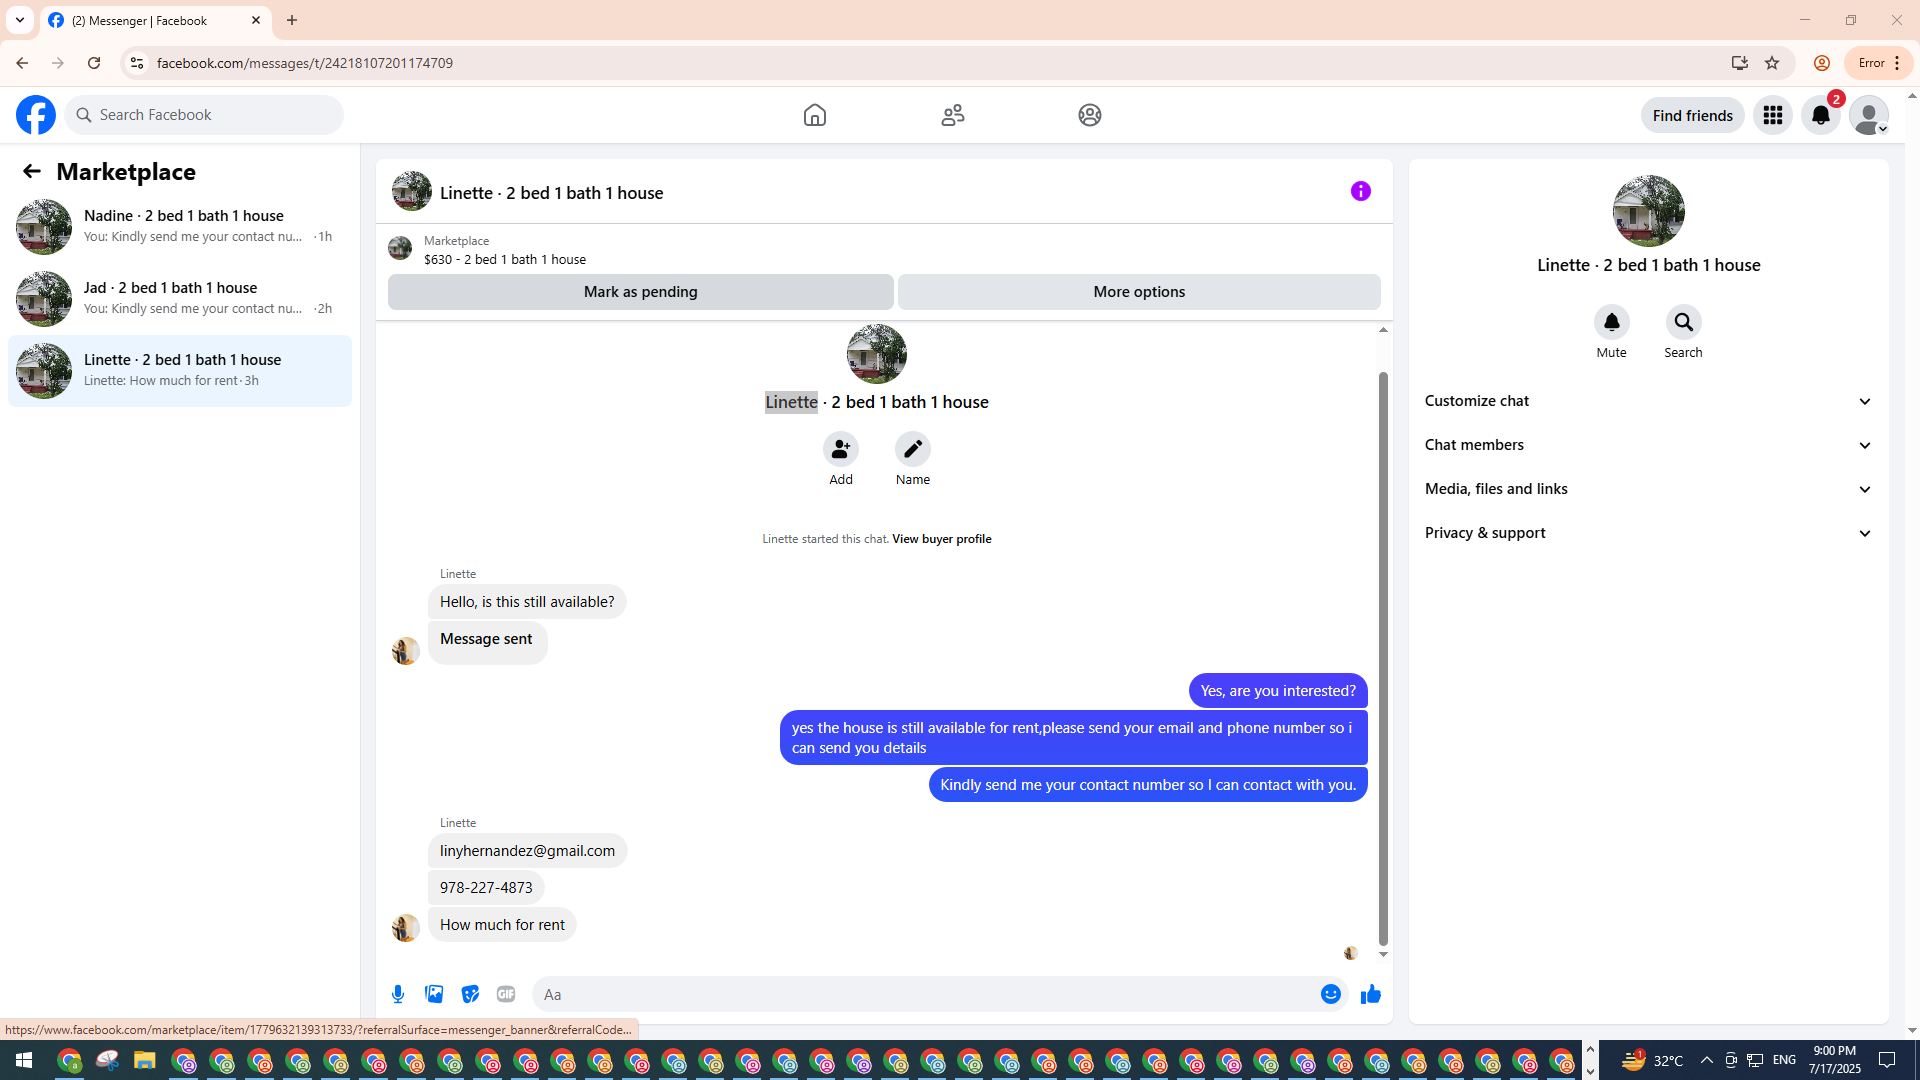
Task: Select Linette's conversation in the list
Action: click(180, 371)
